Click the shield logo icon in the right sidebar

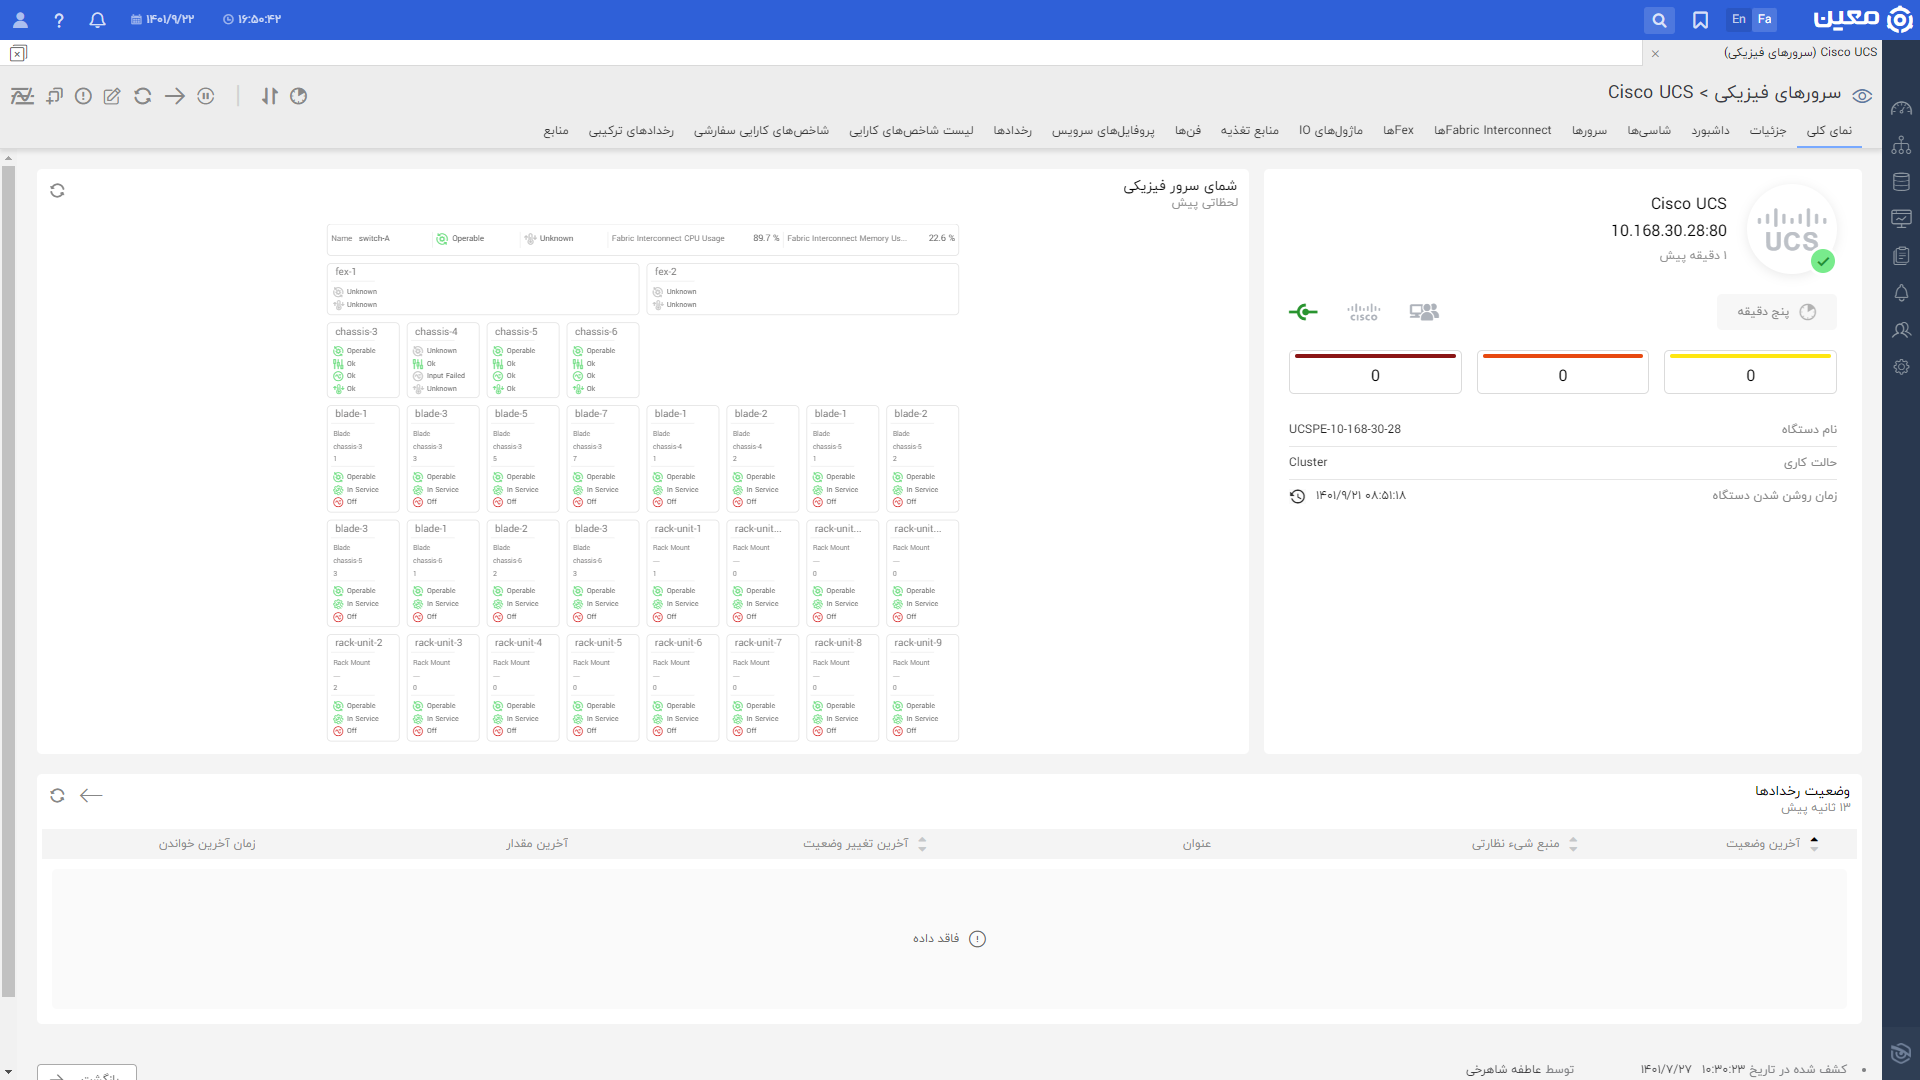[x=1901, y=1053]
